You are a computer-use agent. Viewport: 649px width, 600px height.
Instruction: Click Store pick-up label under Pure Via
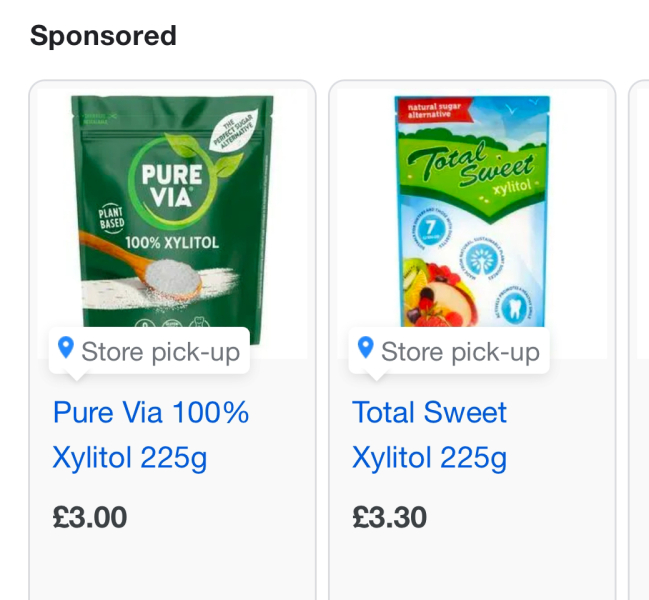[160, 351]
